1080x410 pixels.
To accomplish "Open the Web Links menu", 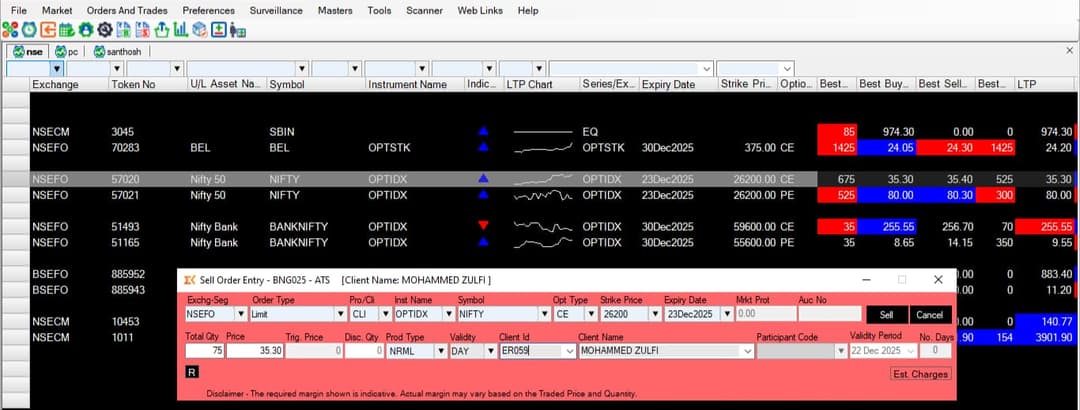I will 480,10.
